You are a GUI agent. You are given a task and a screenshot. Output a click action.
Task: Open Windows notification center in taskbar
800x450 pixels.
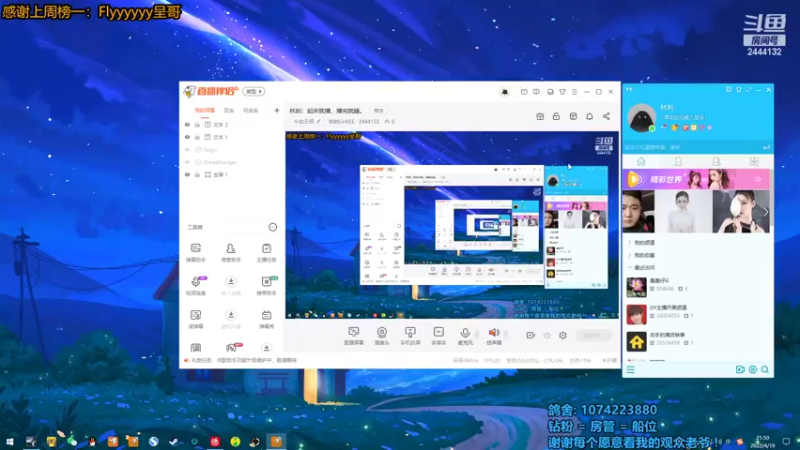tap(786, 441)
